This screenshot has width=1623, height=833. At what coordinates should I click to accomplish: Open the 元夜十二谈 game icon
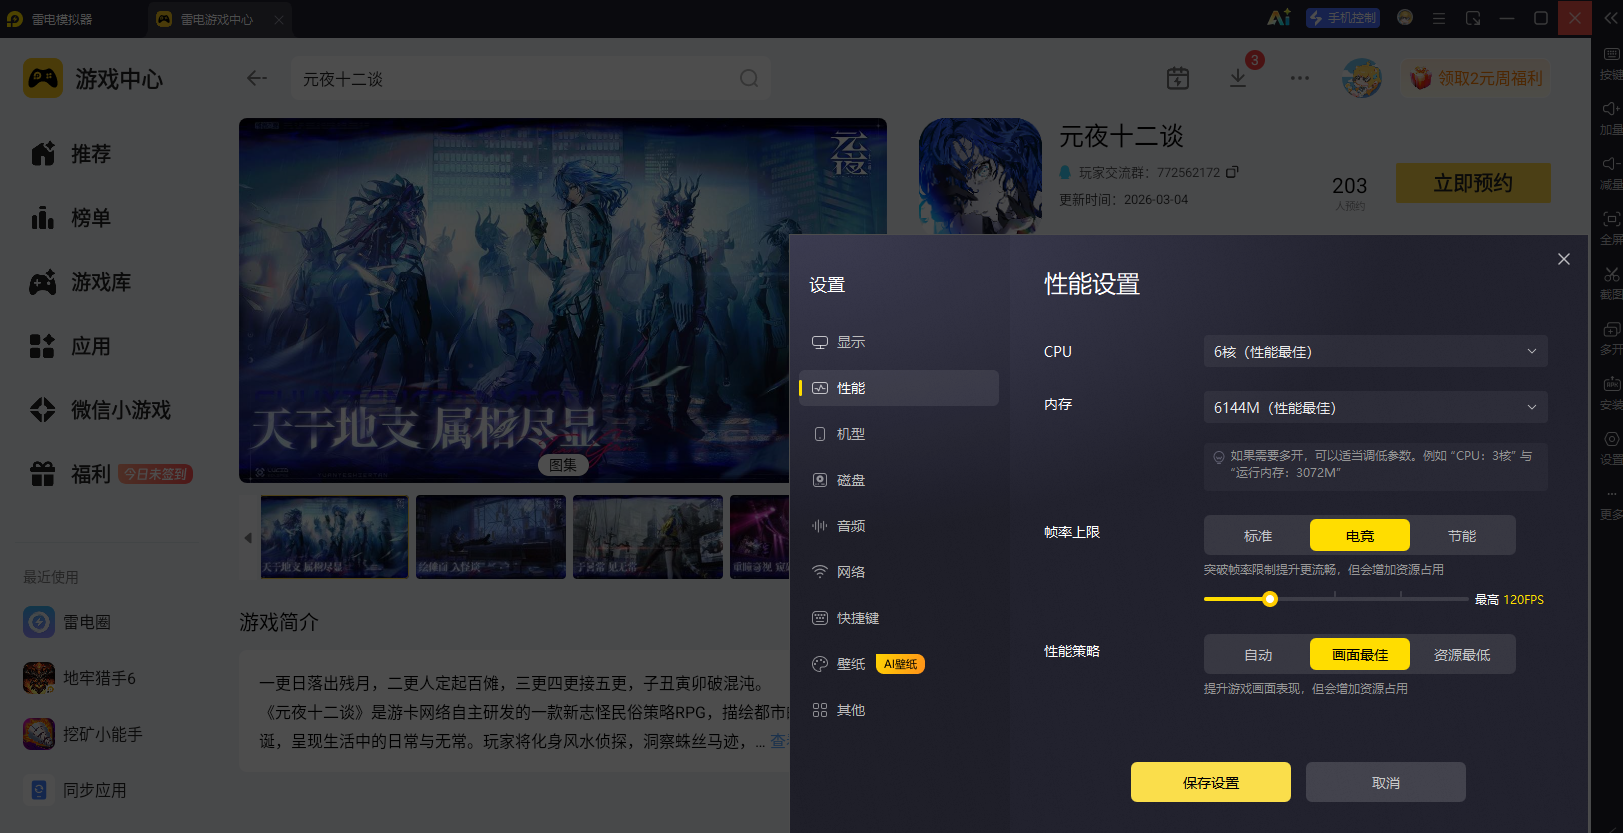coord(980,176)
